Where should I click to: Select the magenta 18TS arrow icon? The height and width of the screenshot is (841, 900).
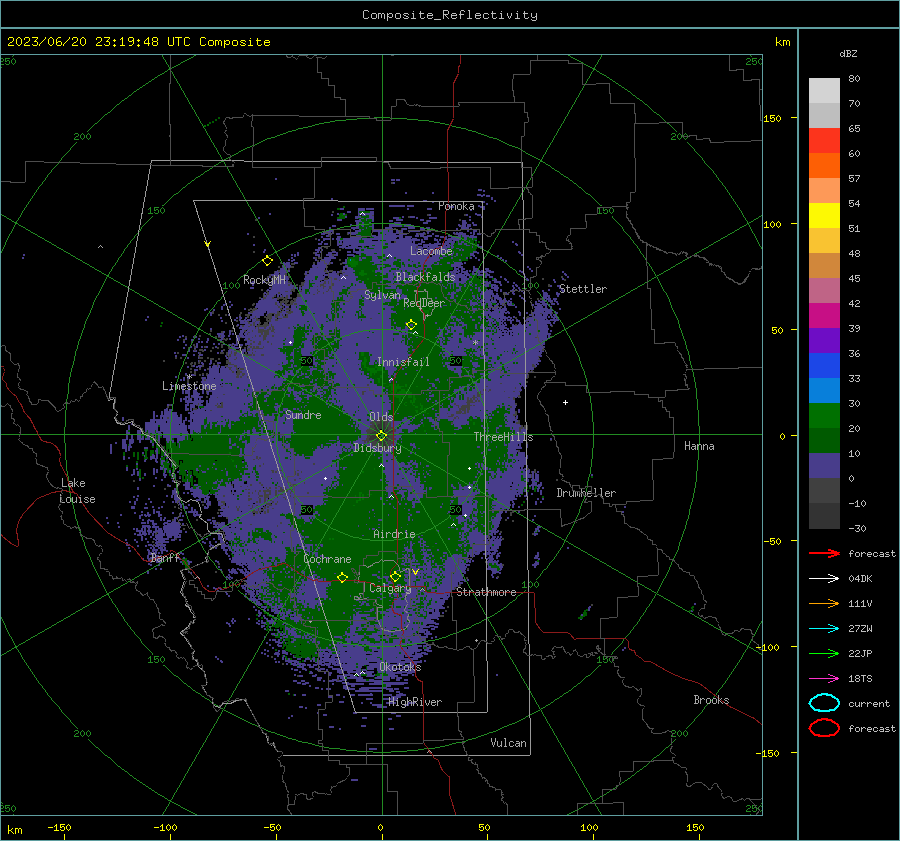point(824,678)
